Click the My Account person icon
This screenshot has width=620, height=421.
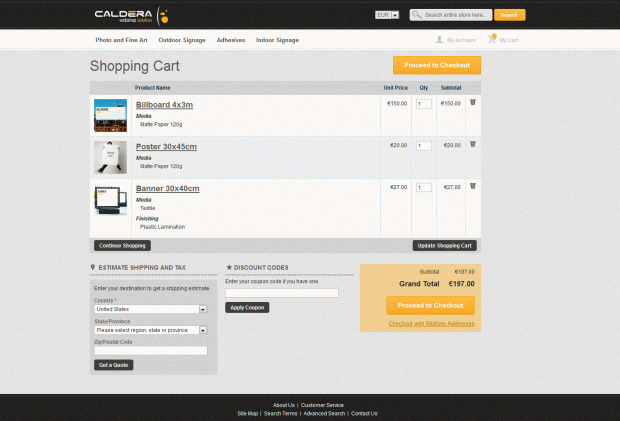click(x=439, y=40)
